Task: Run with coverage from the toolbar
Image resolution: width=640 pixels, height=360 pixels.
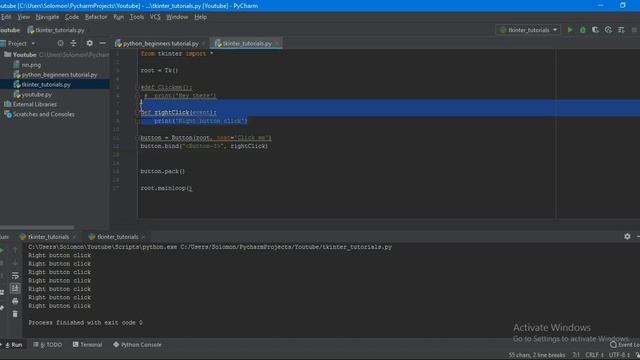Action: (x=596, y=30)
